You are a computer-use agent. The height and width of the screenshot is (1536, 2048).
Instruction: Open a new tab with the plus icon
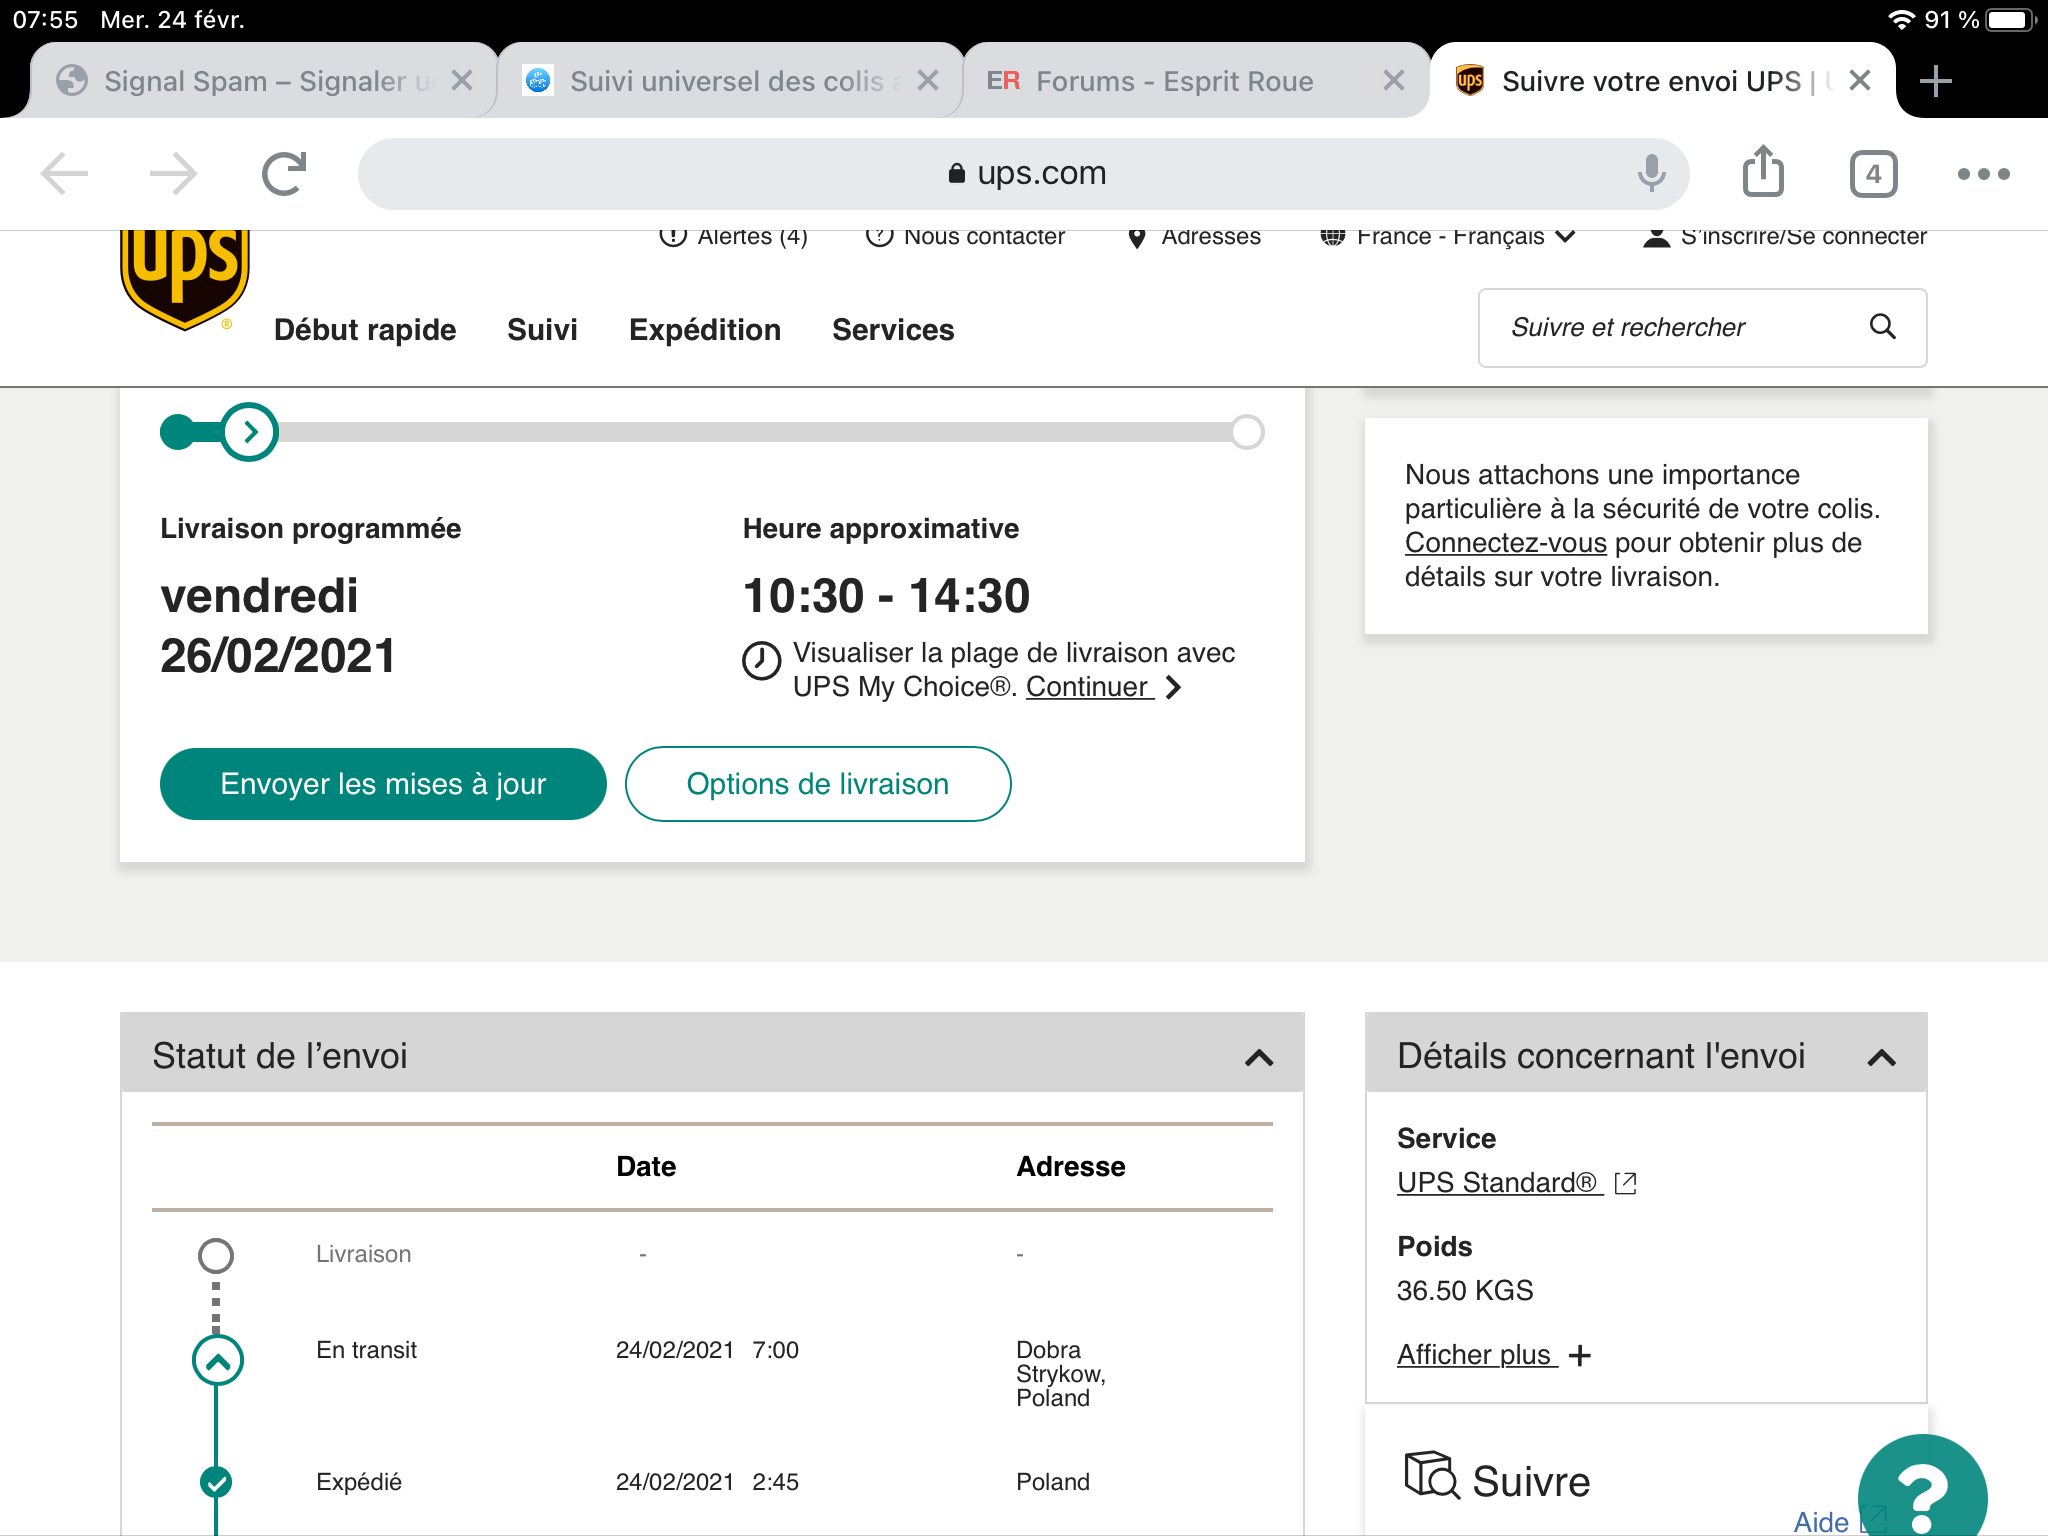click(x=1936, y=81)
